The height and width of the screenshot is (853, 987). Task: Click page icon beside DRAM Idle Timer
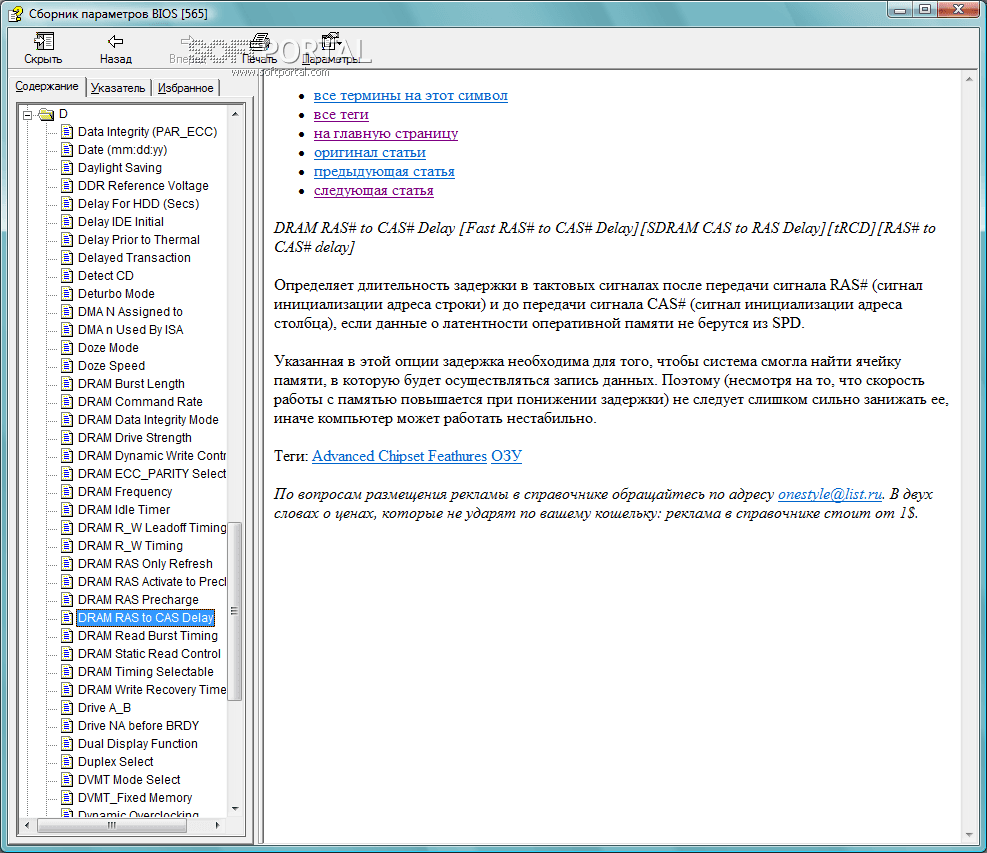67,510
